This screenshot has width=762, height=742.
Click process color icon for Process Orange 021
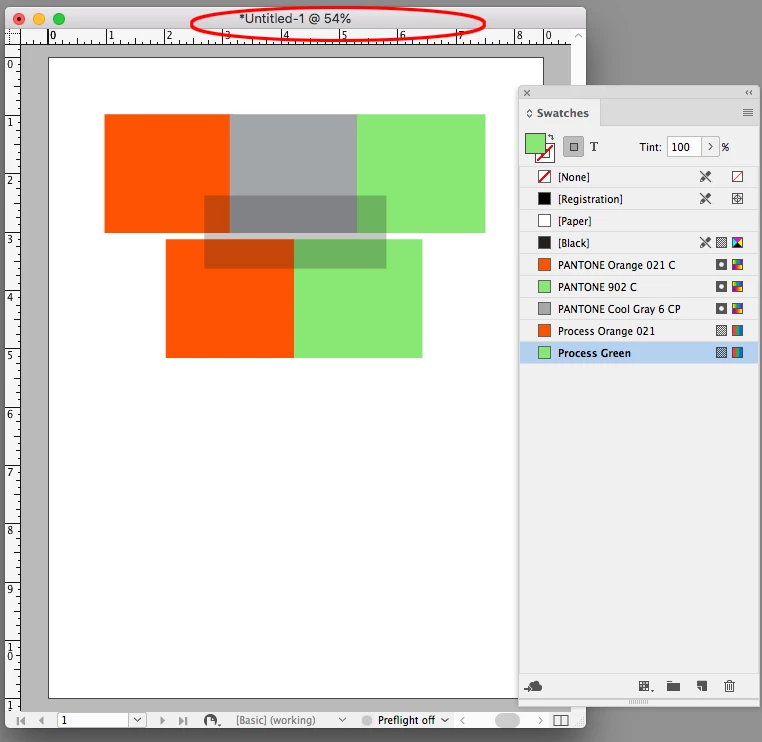[x=721, y=331]
